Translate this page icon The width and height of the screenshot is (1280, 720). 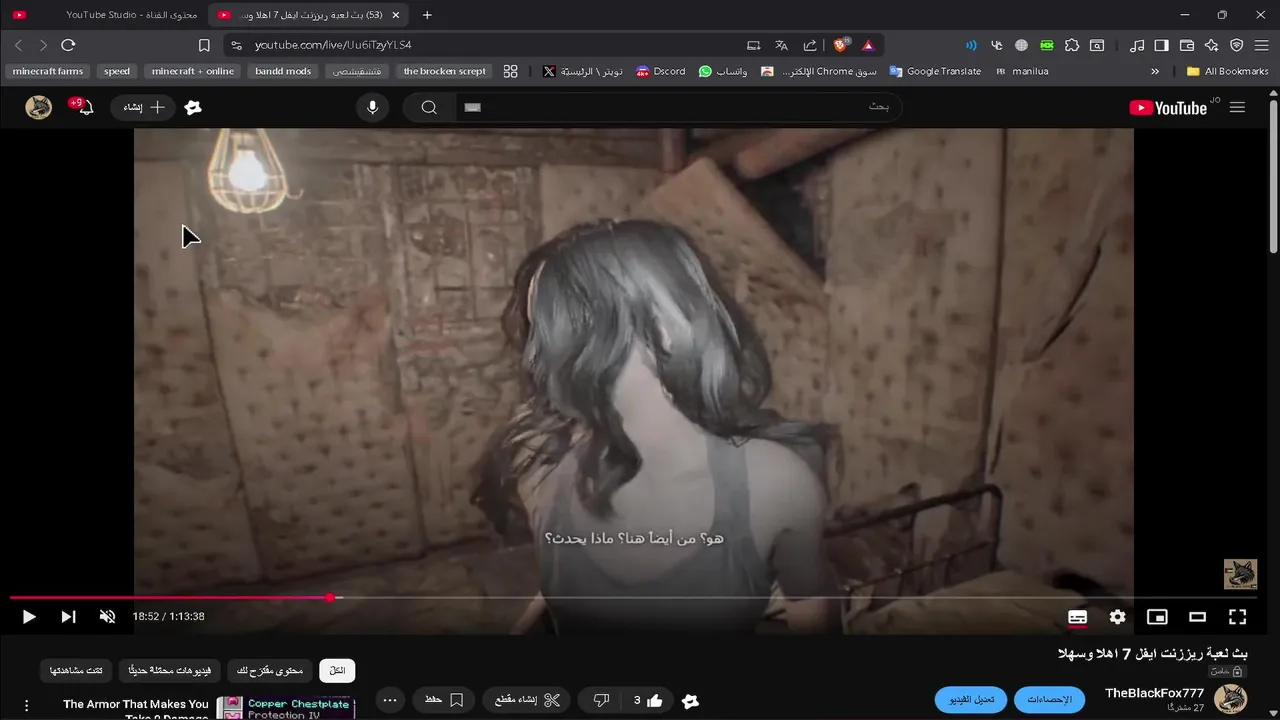tap(782, 45)
